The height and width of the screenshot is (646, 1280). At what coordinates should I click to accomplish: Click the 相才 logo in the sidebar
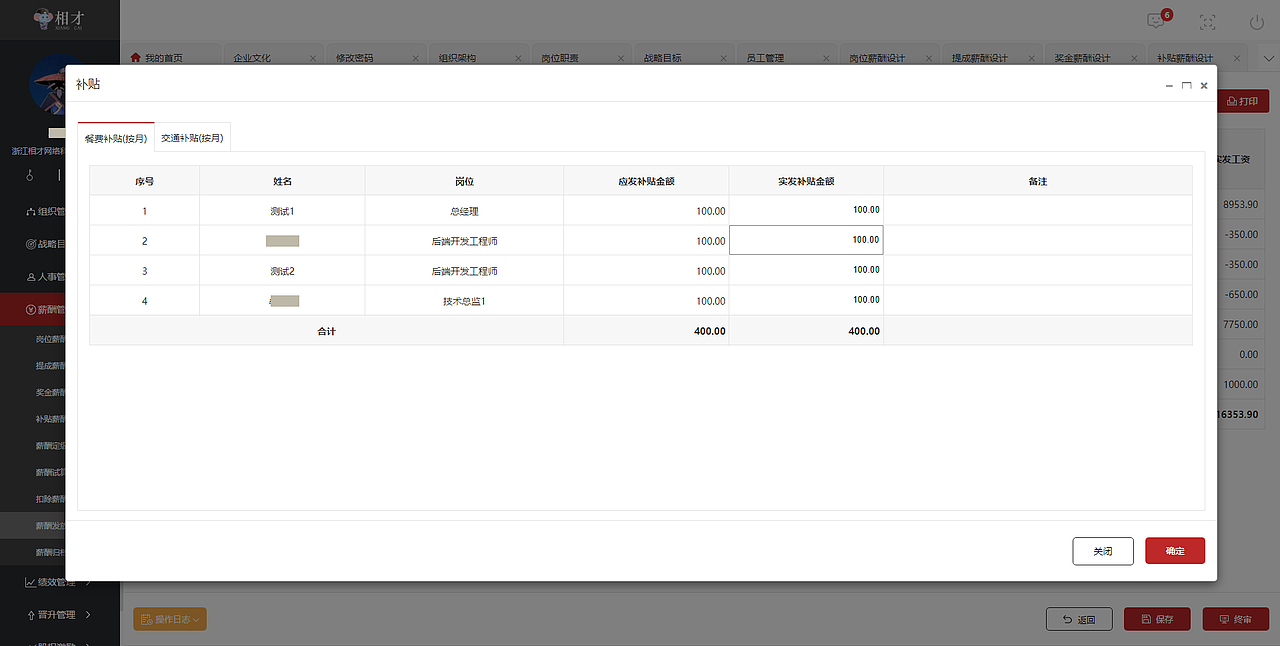(x=57, y=19)
